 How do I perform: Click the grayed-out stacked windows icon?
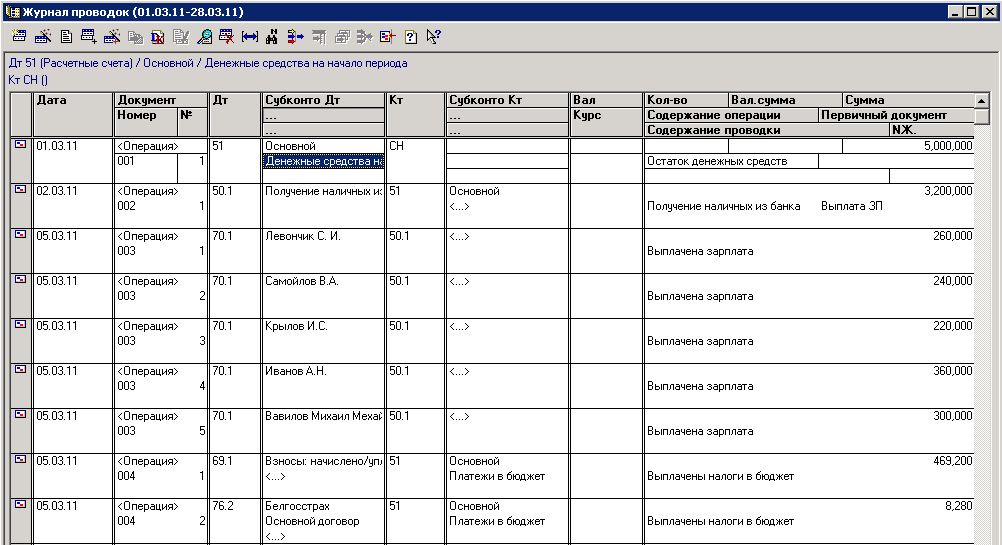tap(342, 37)
